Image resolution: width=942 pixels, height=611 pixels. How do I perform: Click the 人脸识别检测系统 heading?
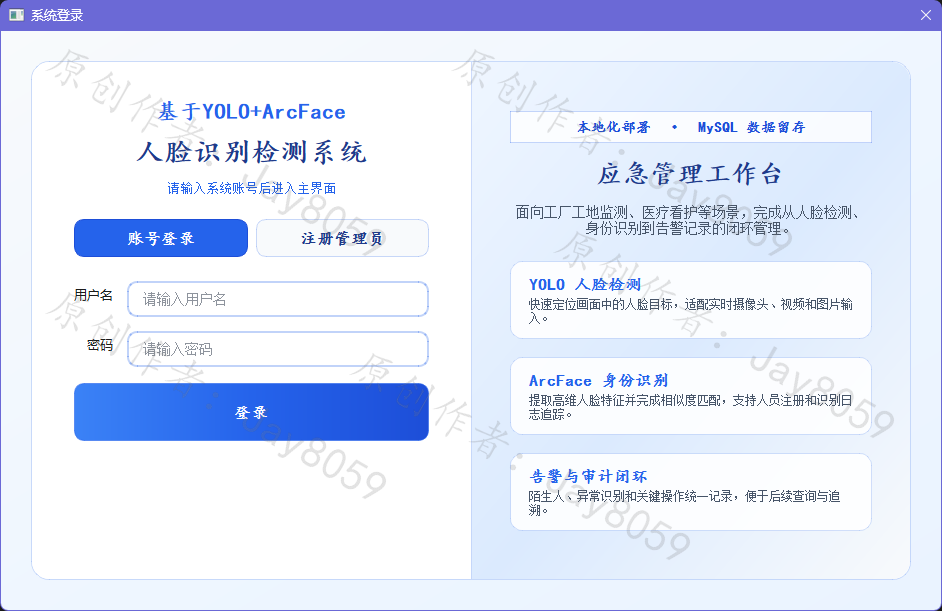tap(251, 152)
